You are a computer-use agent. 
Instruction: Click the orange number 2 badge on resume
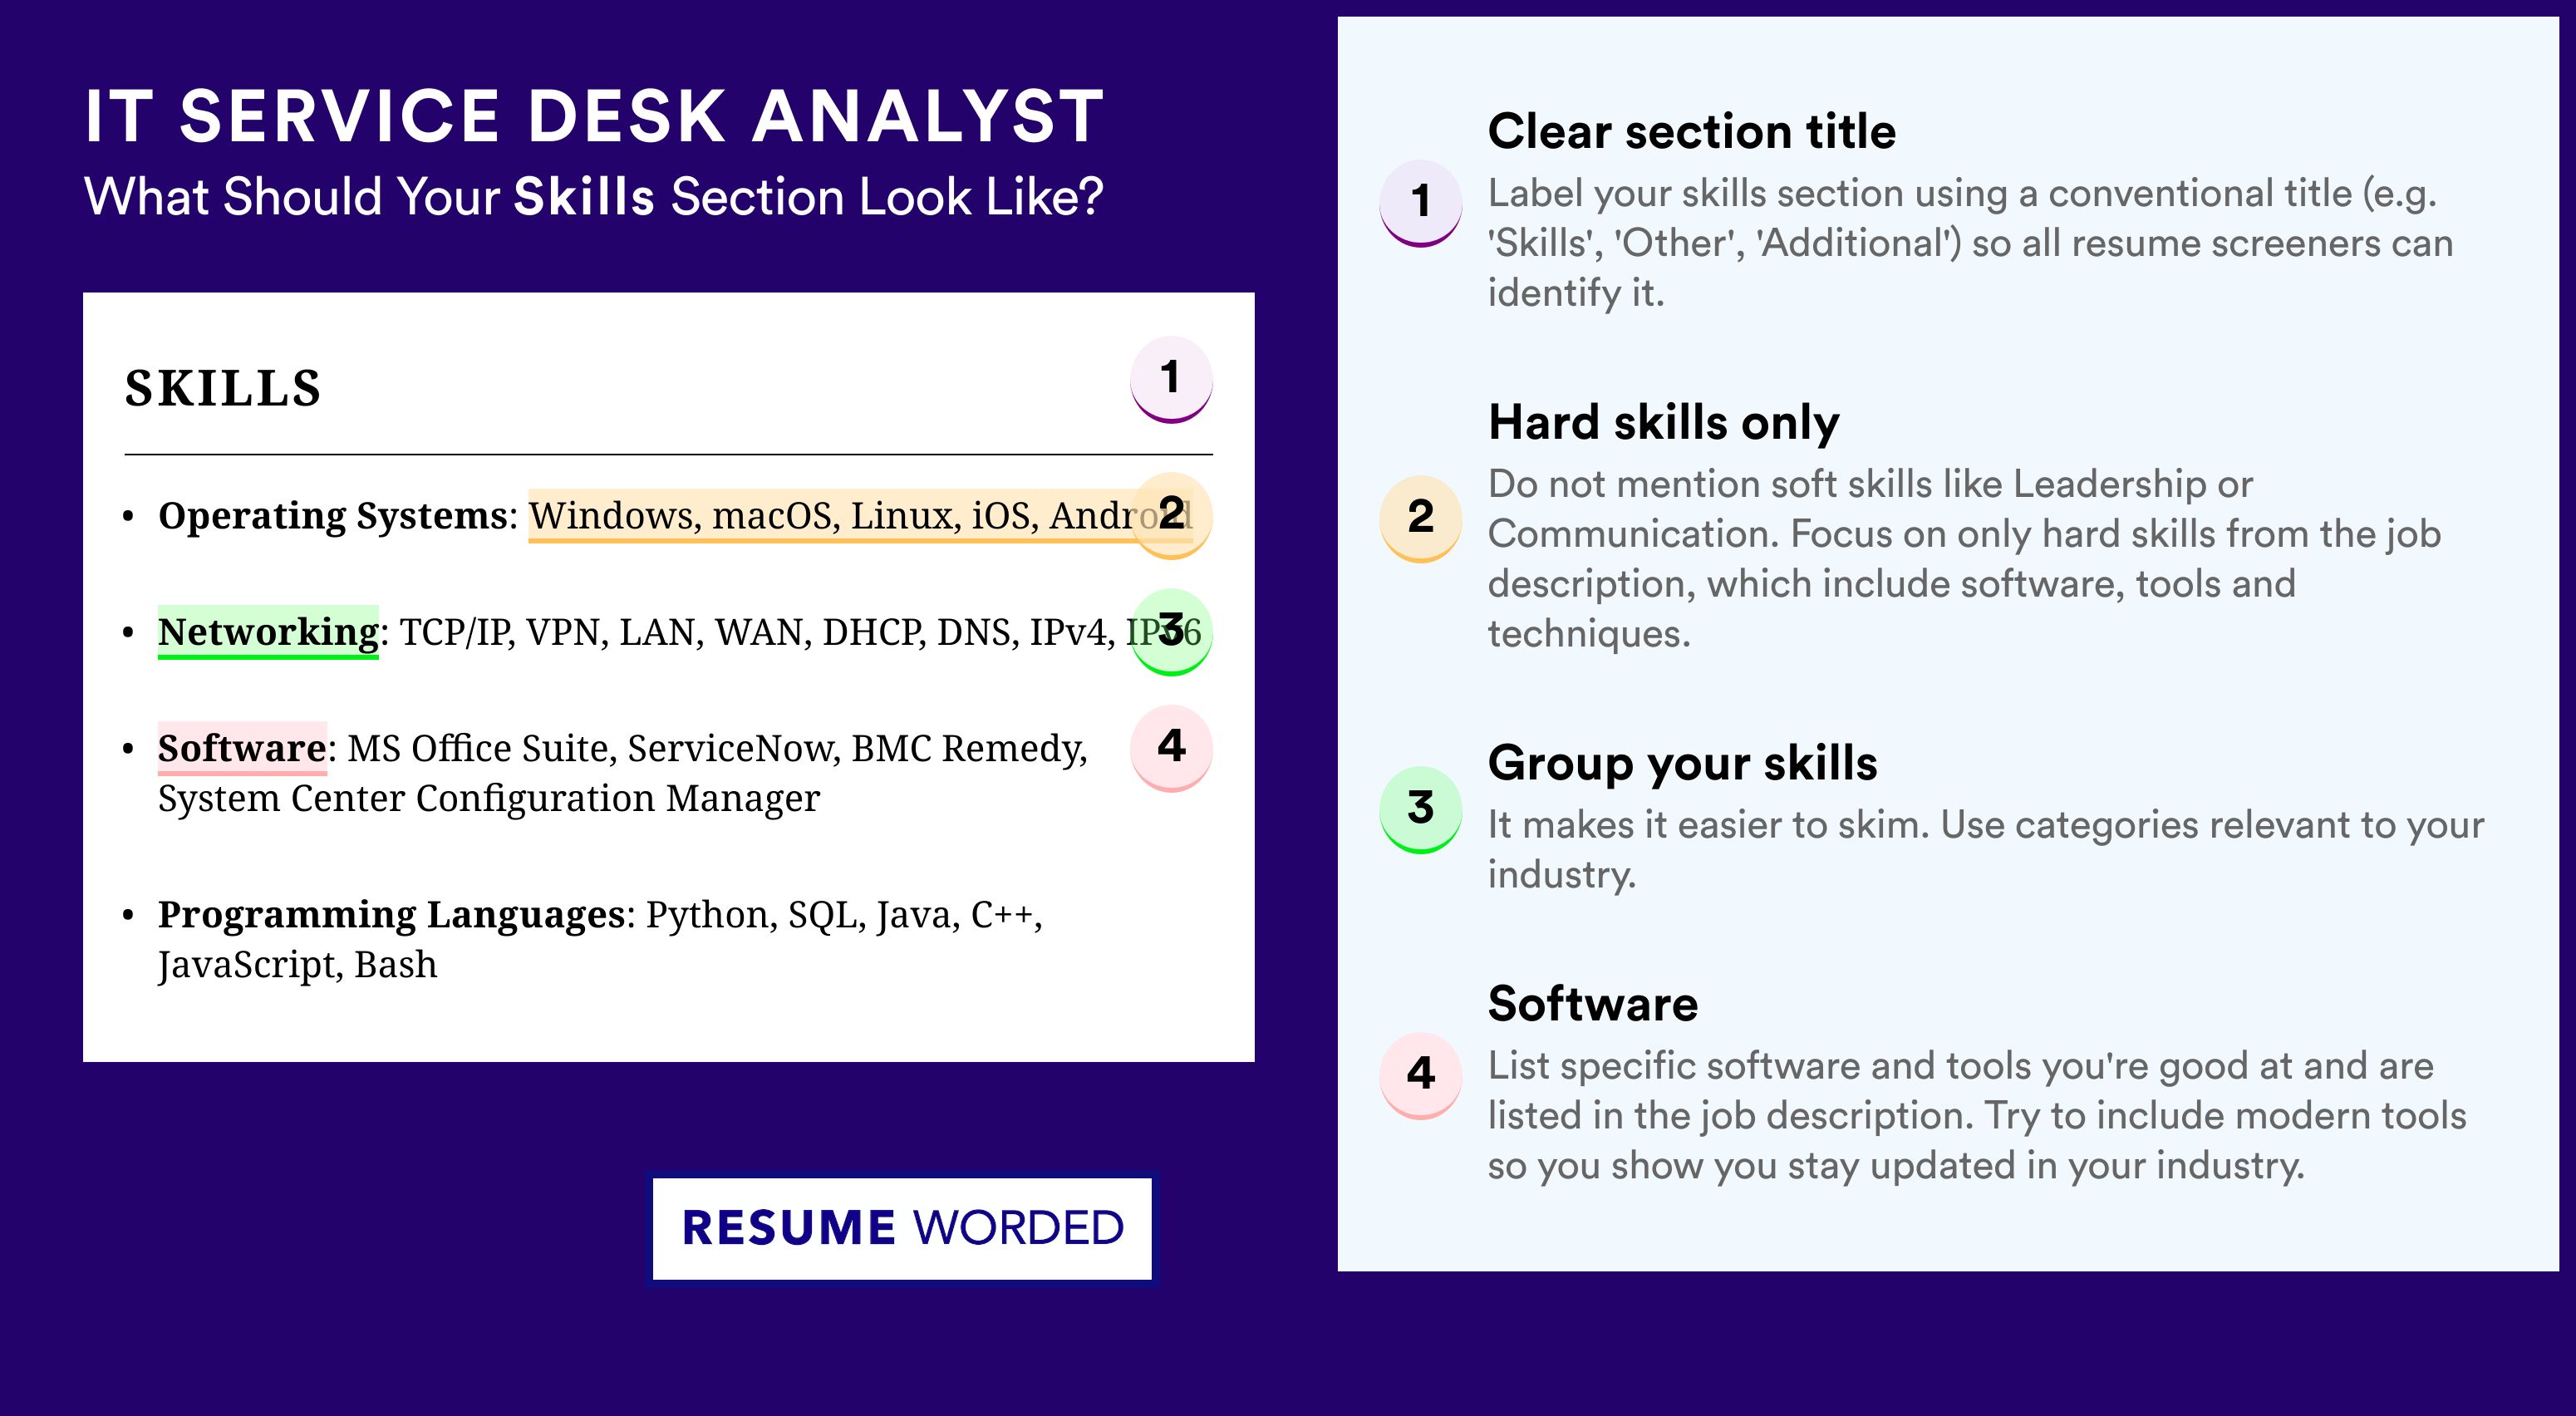coord(1171,515)
